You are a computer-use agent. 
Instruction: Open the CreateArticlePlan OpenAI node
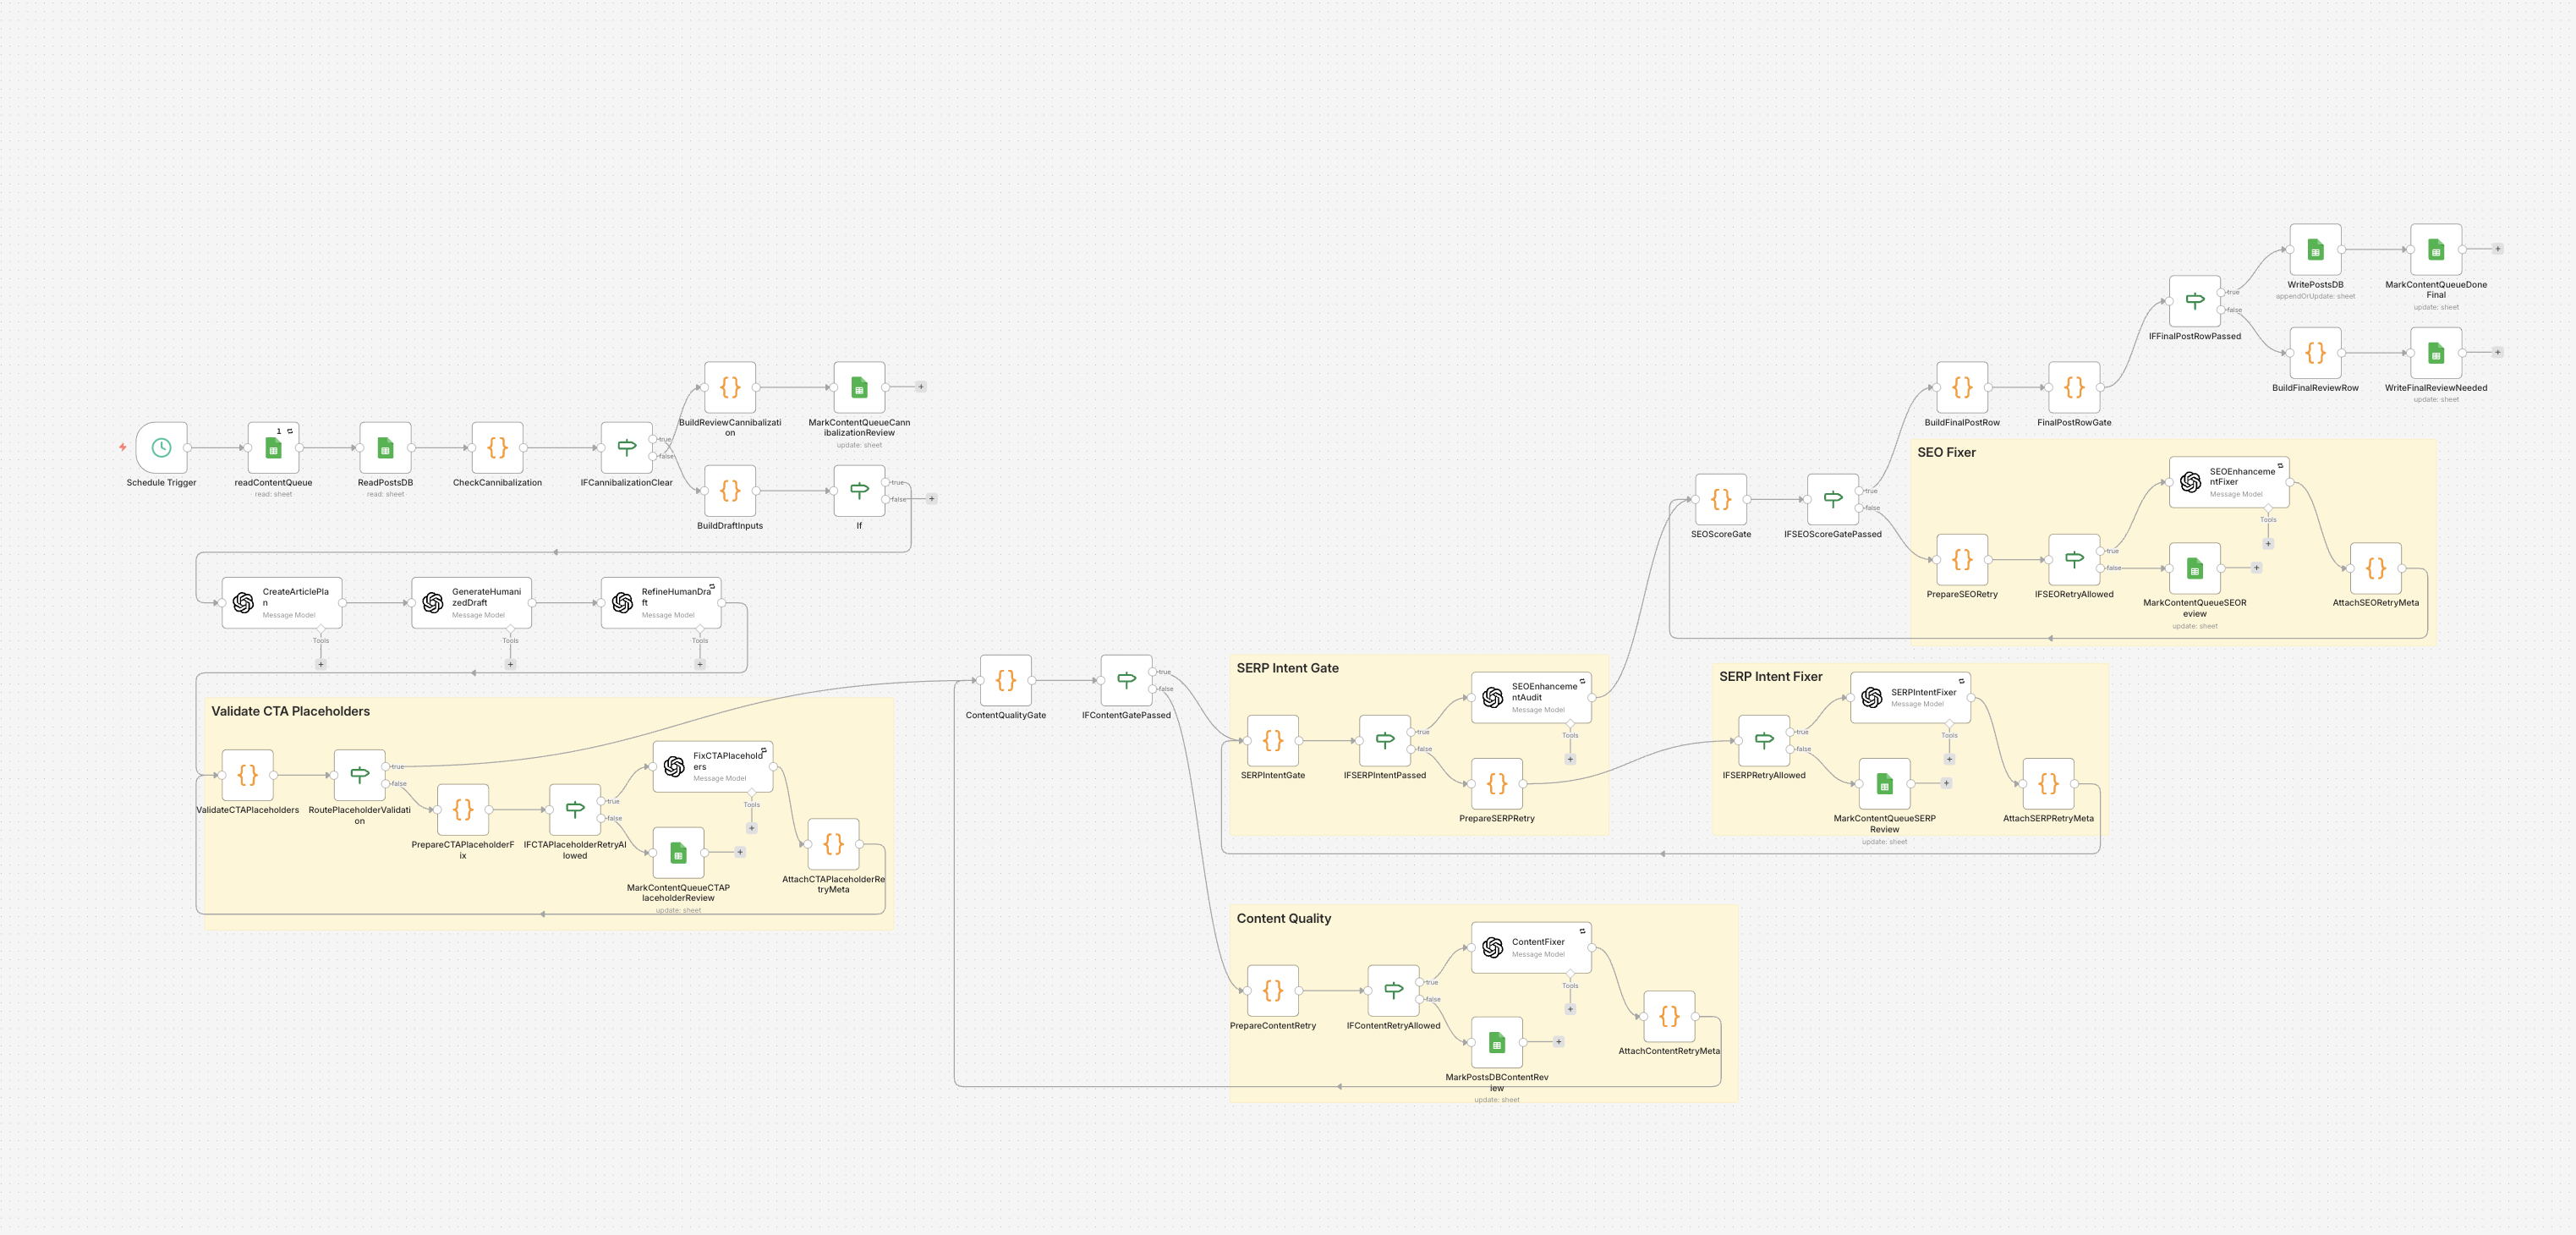click(282, 603)
